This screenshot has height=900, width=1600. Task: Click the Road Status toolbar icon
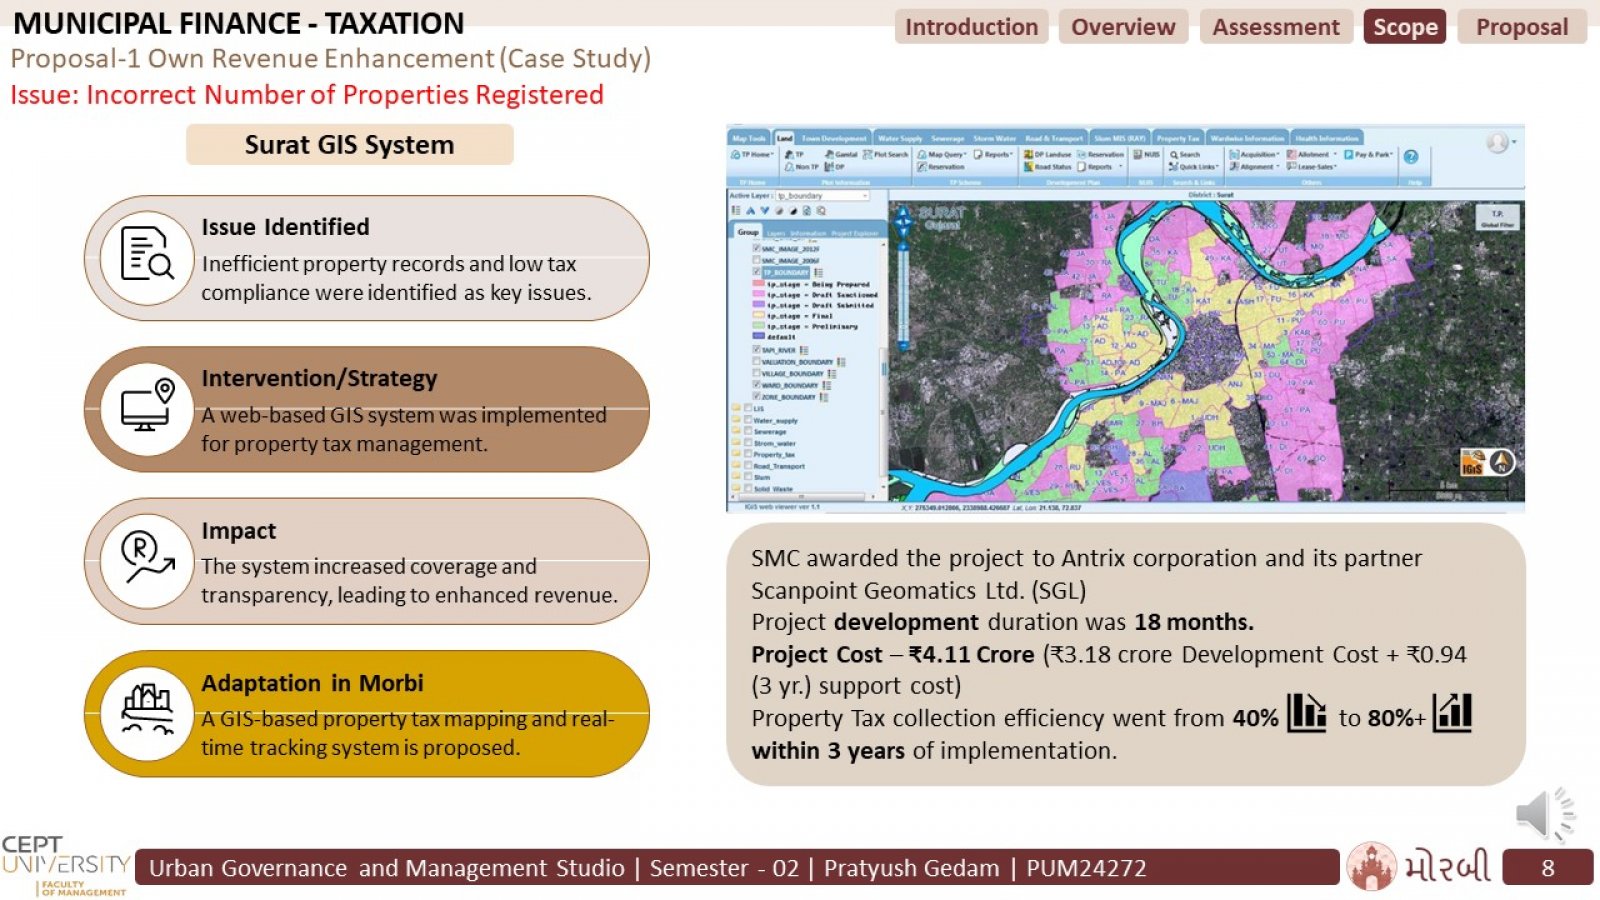click(1047, 167)
